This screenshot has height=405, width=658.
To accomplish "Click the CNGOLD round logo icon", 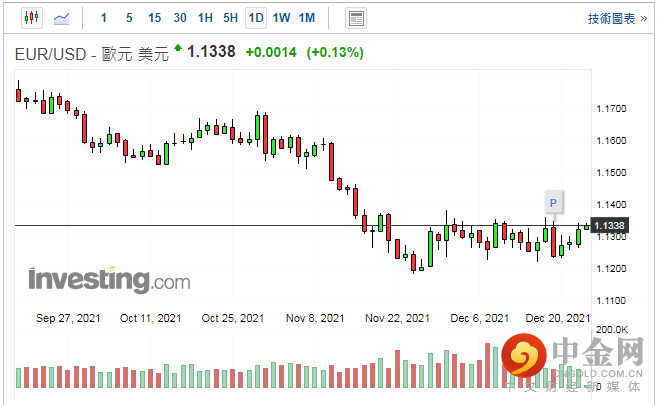I will (x=523, y=355).
